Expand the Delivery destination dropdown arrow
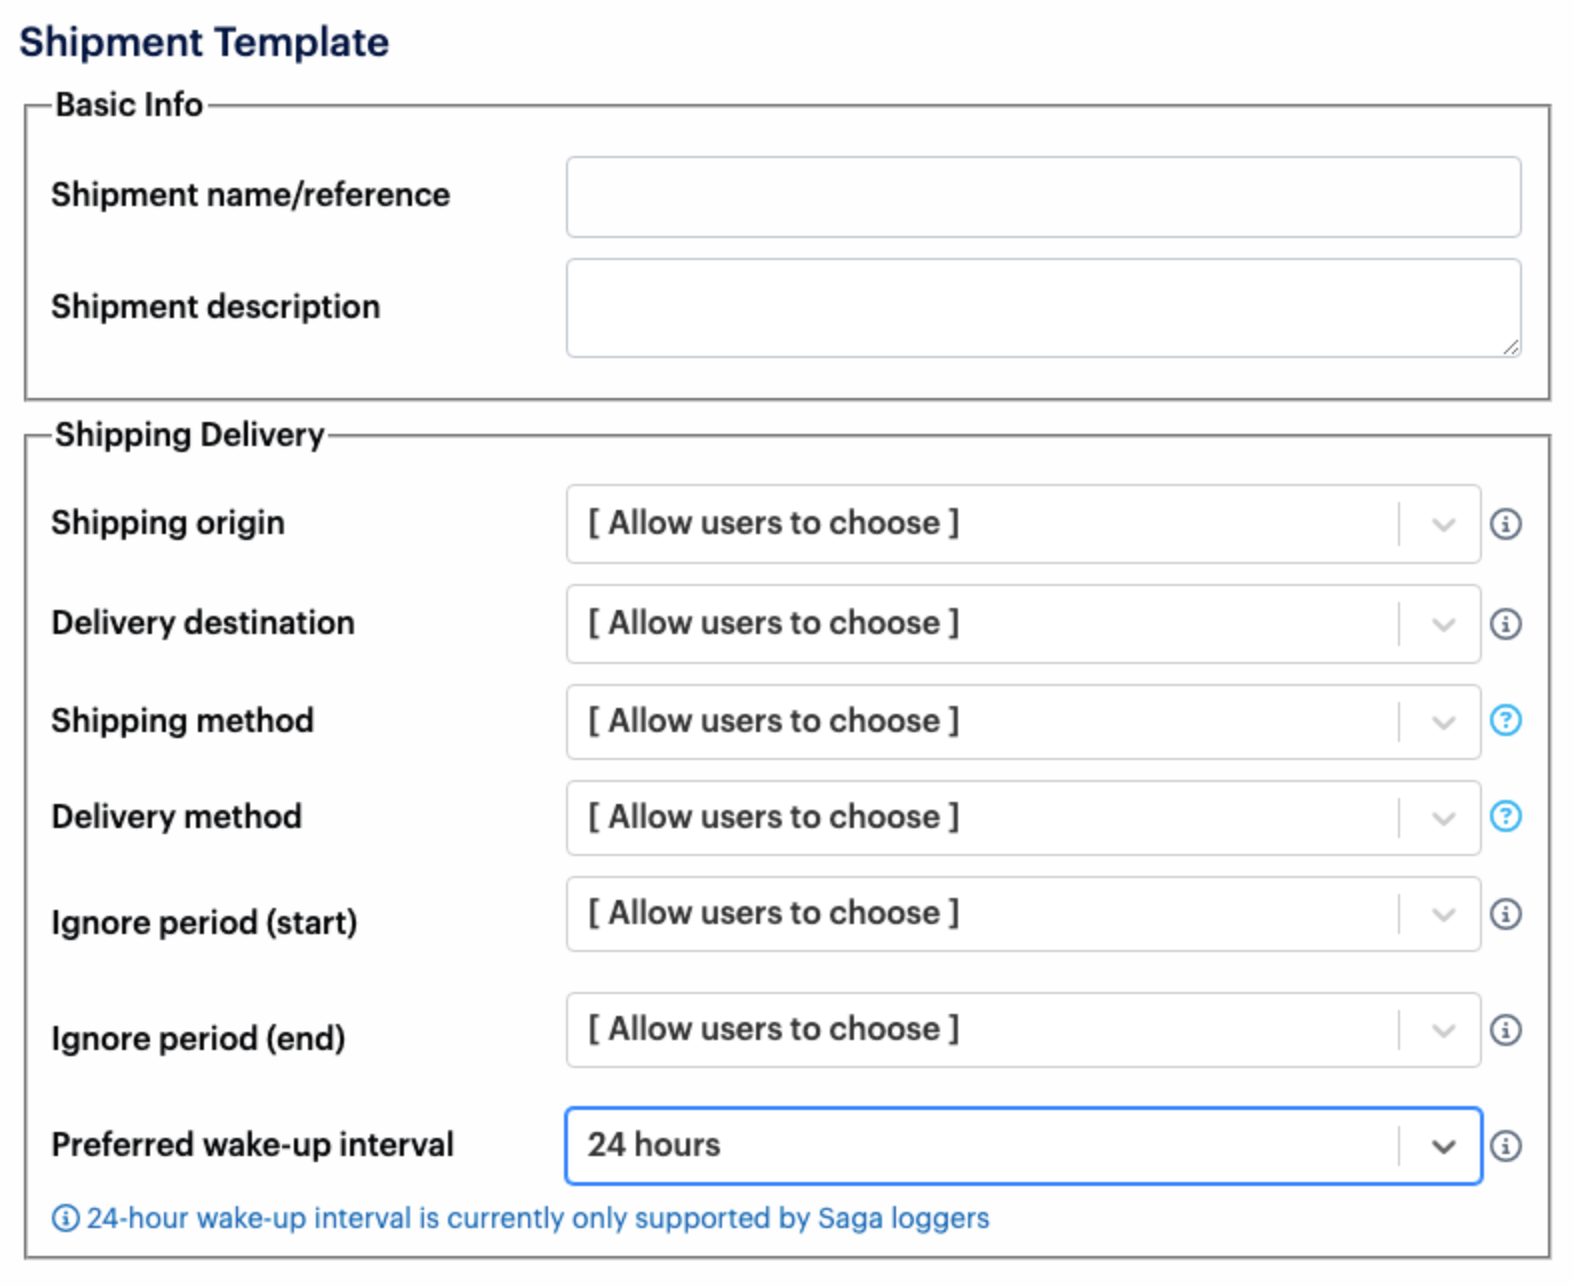The height and width of the screenshot is (1286, 1574). 1442,624
